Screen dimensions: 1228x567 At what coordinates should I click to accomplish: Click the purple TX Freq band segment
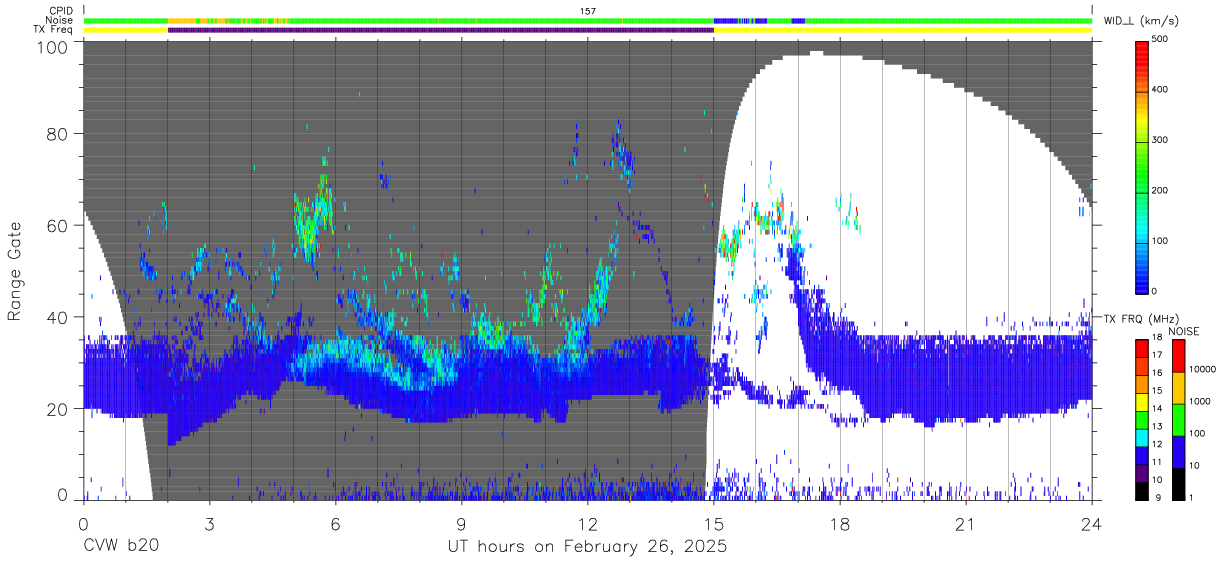441,30
